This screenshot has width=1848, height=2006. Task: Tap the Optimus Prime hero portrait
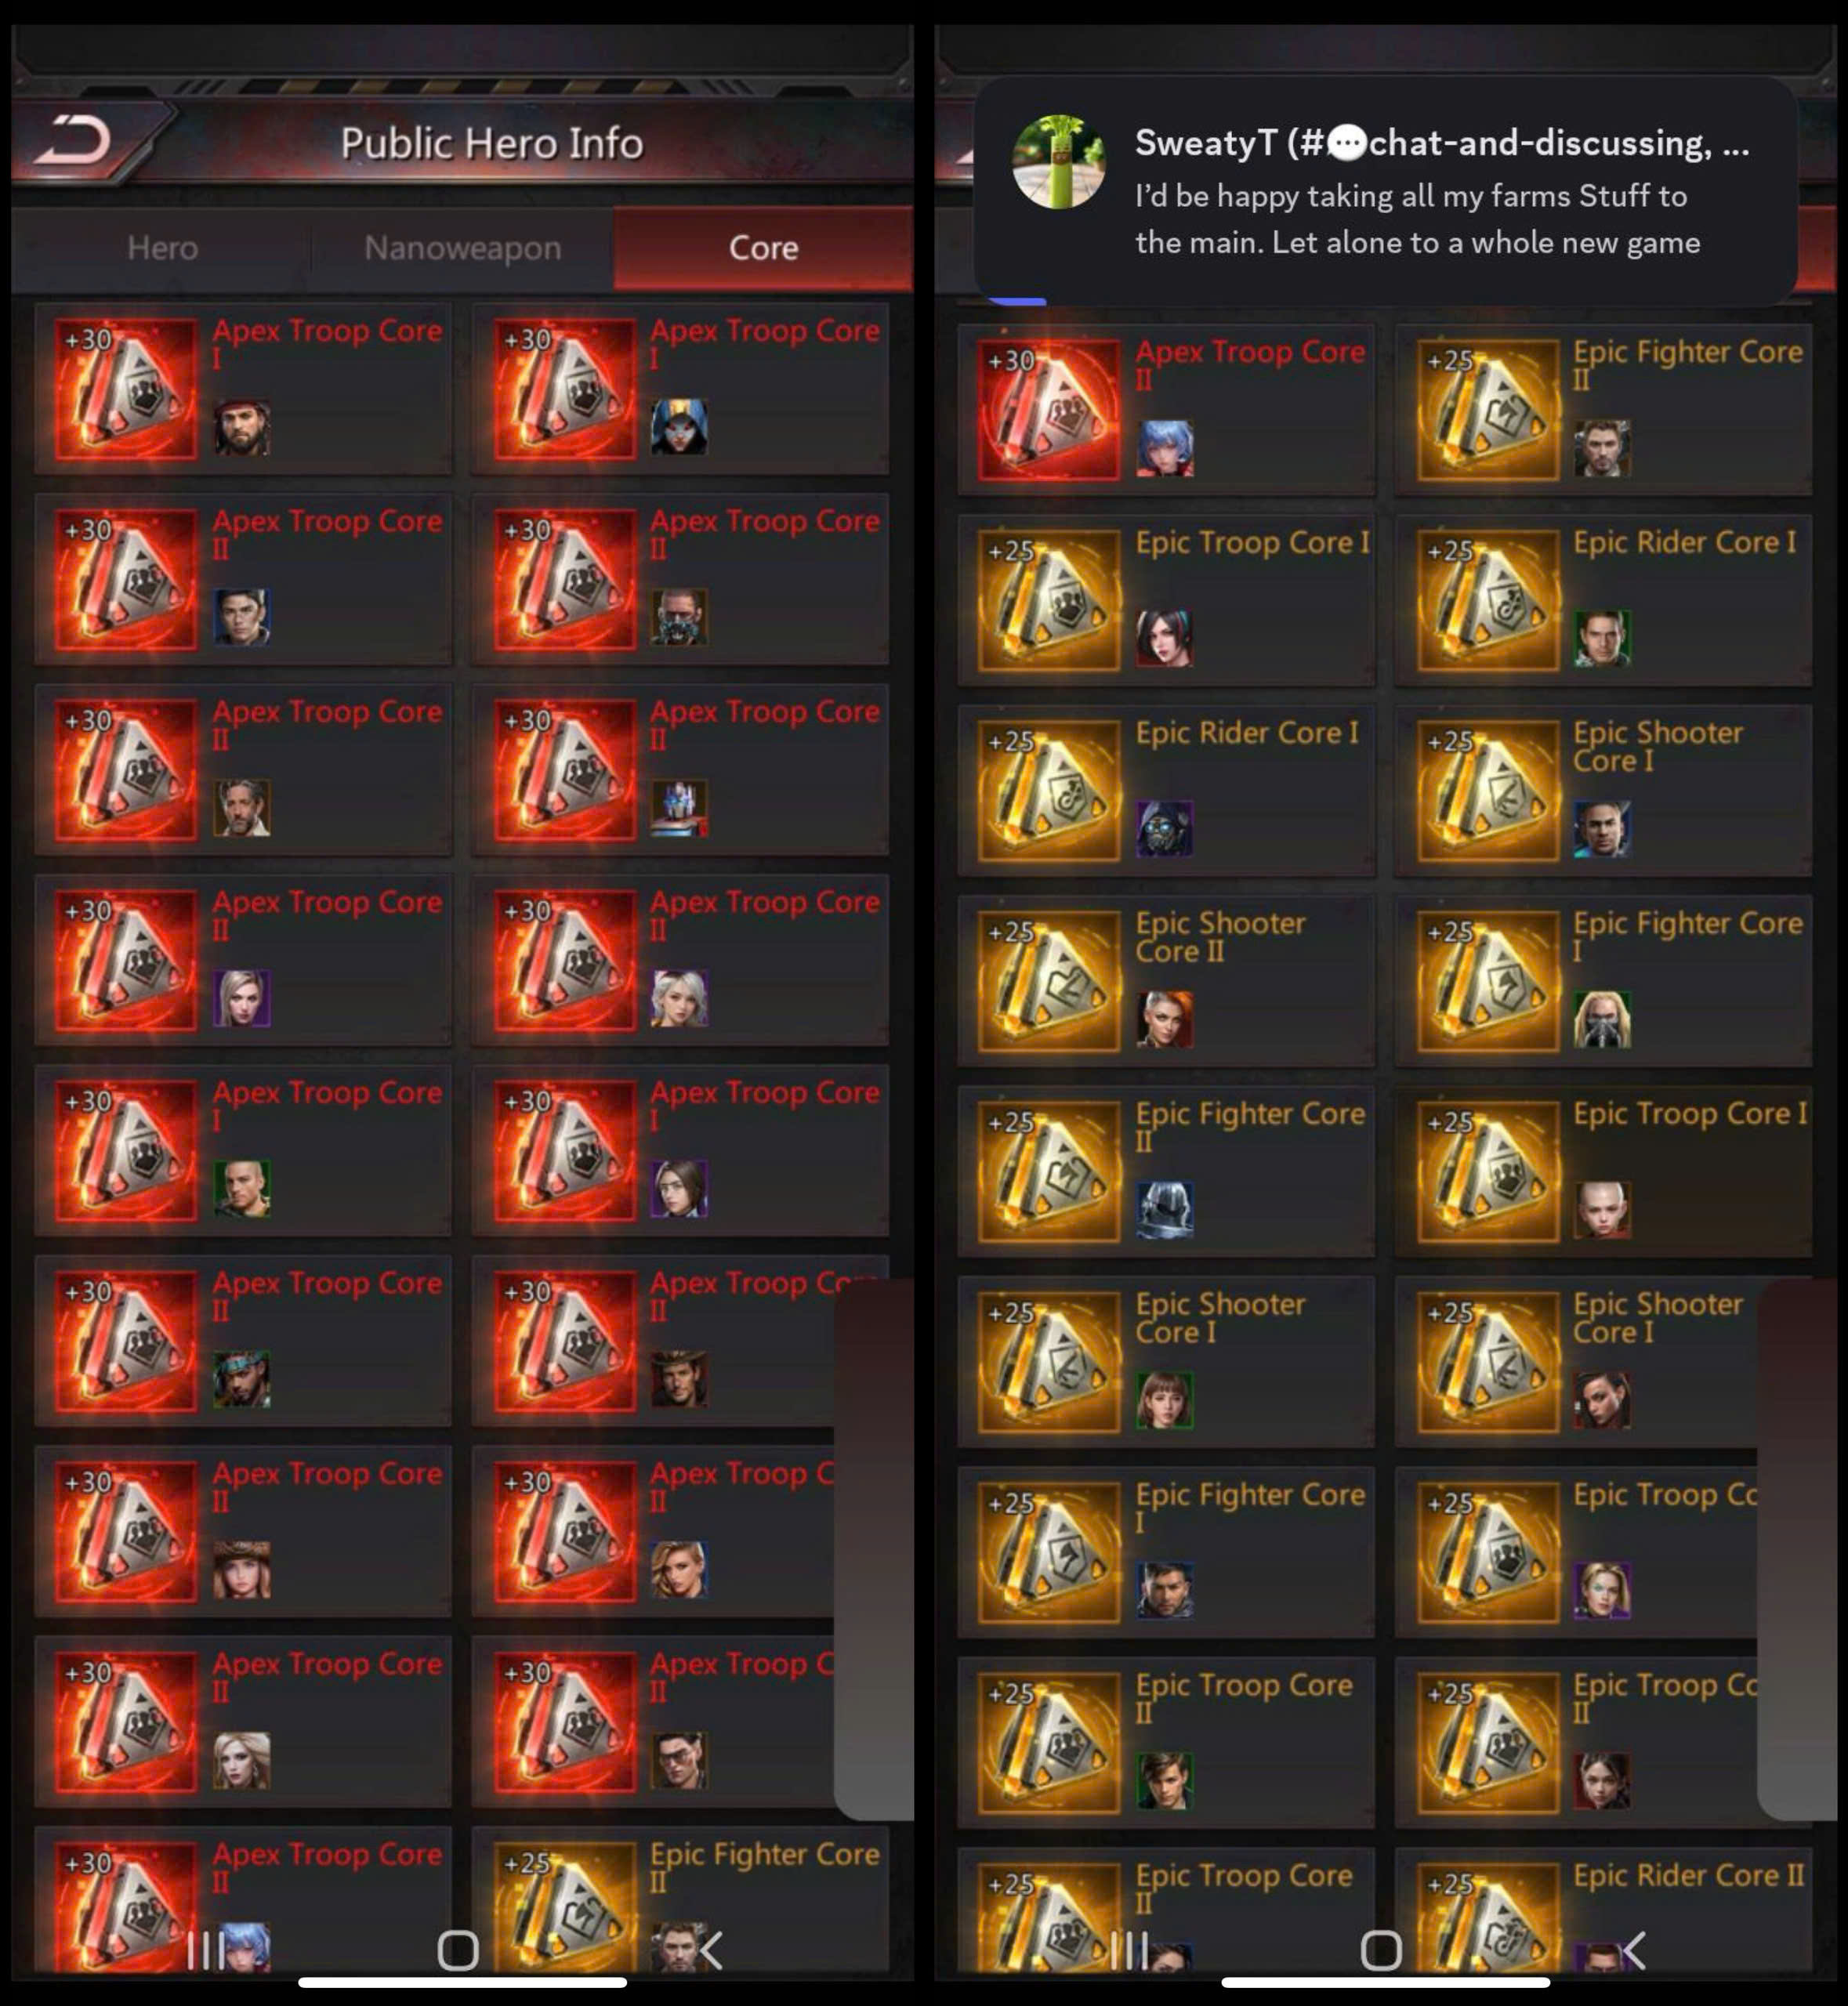point(679,807)
